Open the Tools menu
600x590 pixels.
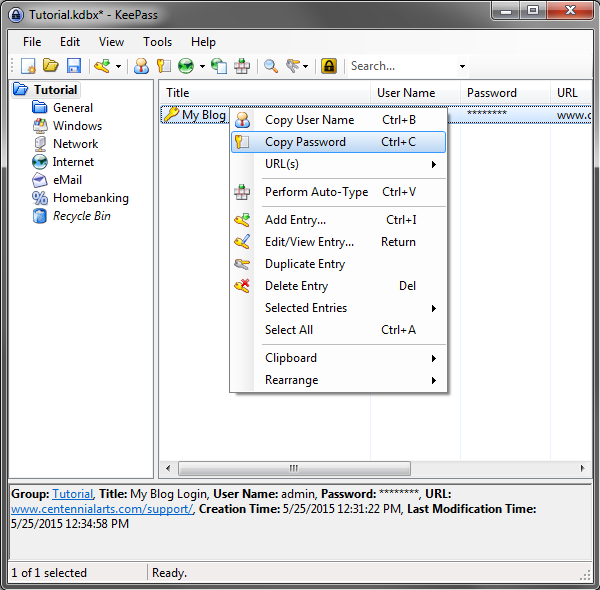pyautogui.click(x=157, y=42)
